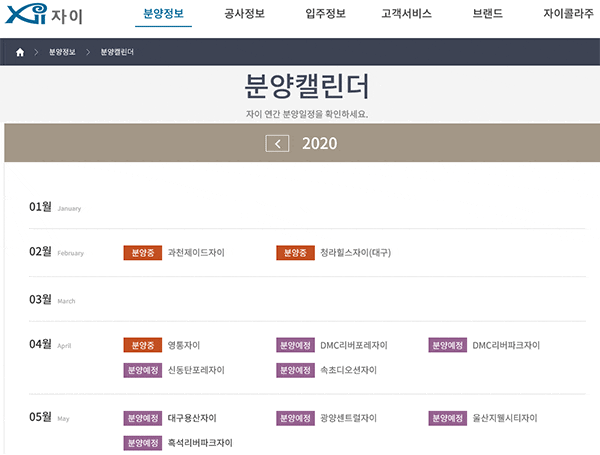Click the 분양캘린더 page title
Screen dimensions: 600x455
click(x=307, y=86)
